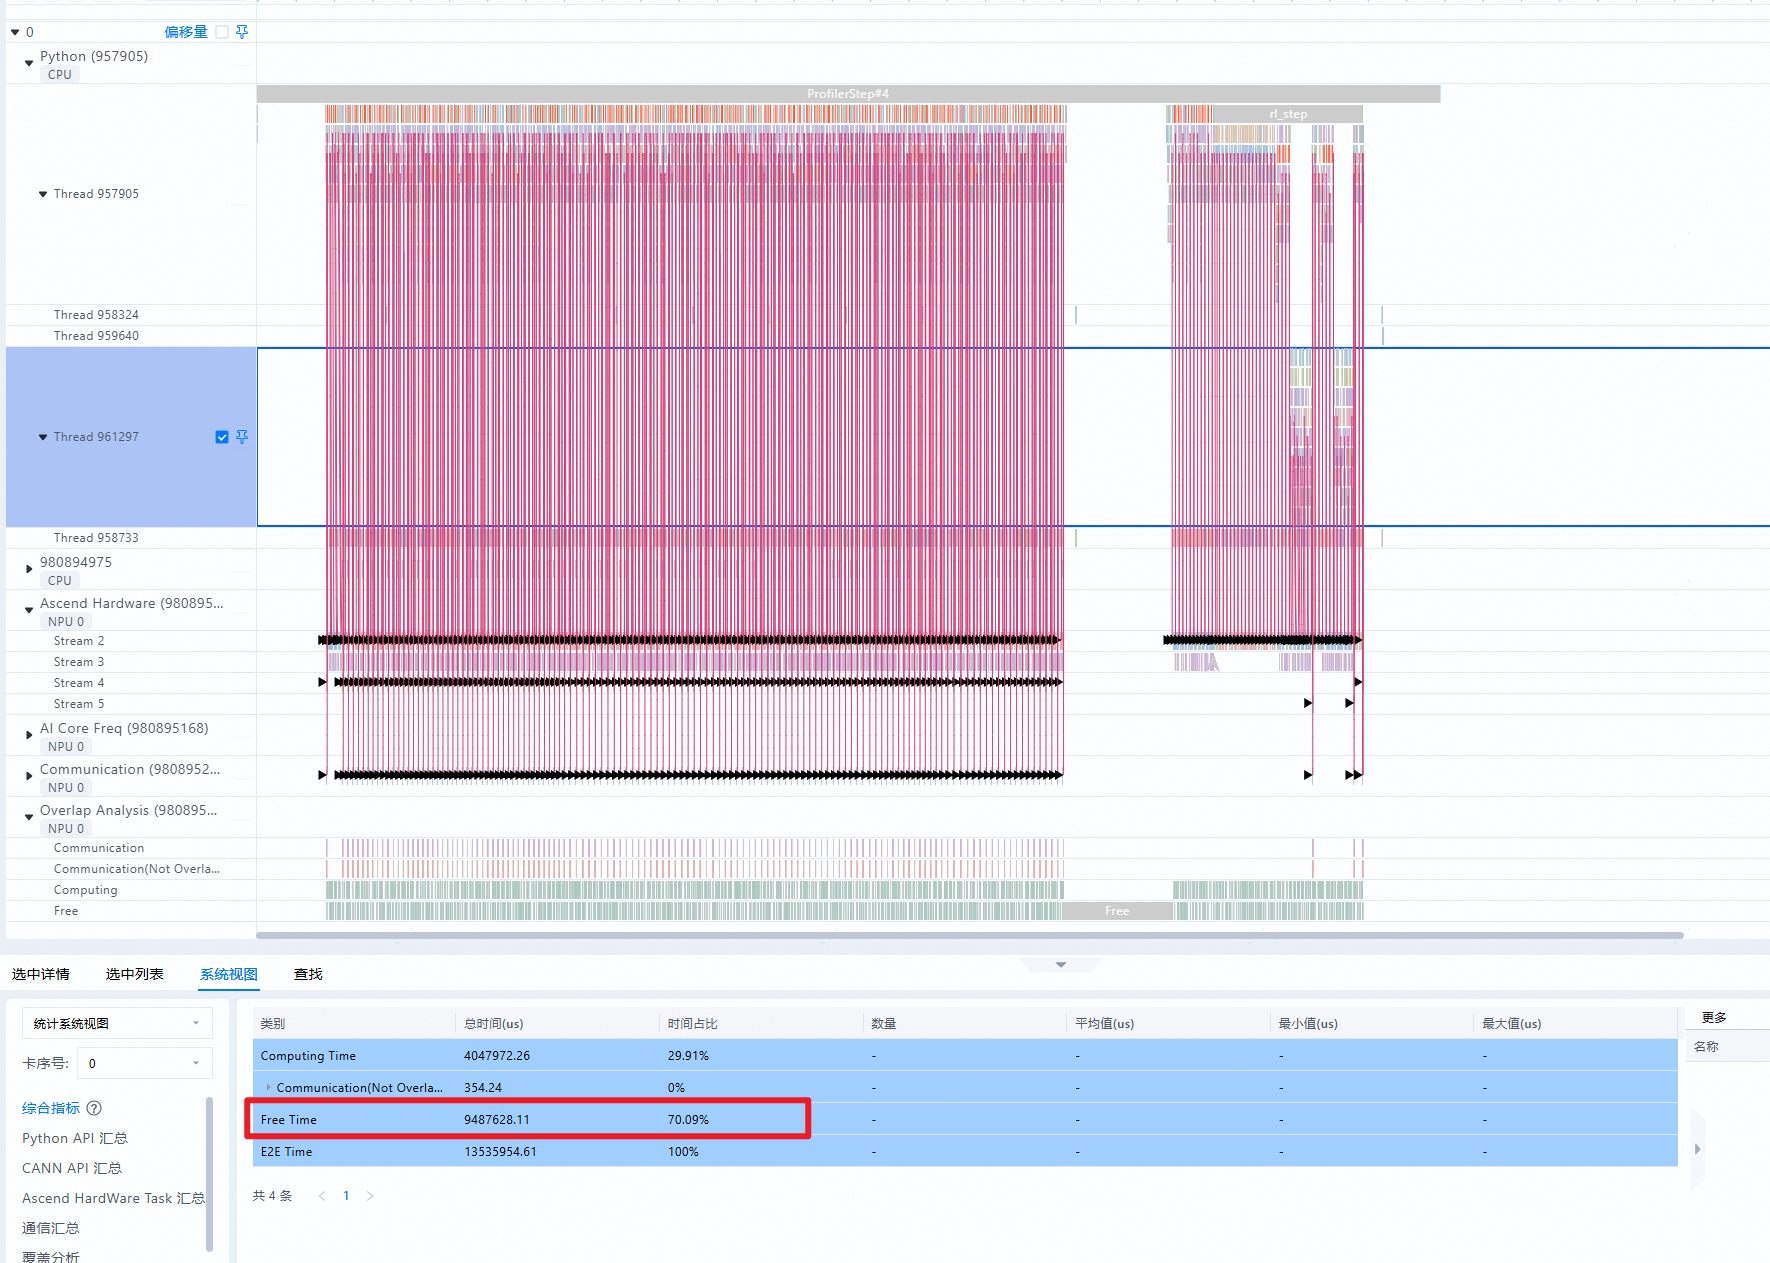1770x1263 pixels.
Task: Collapse the Thread 961297 row
Action: [x=43, y=437]
